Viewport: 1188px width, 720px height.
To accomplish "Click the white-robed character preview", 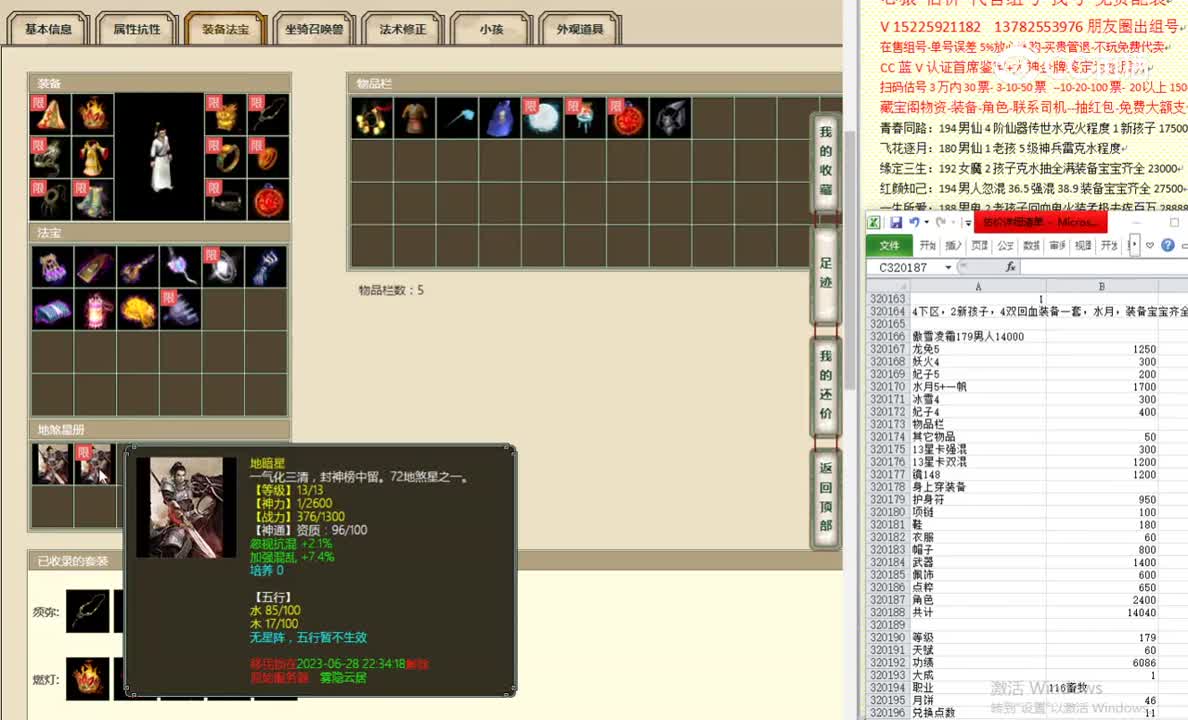I will (160, 157).
